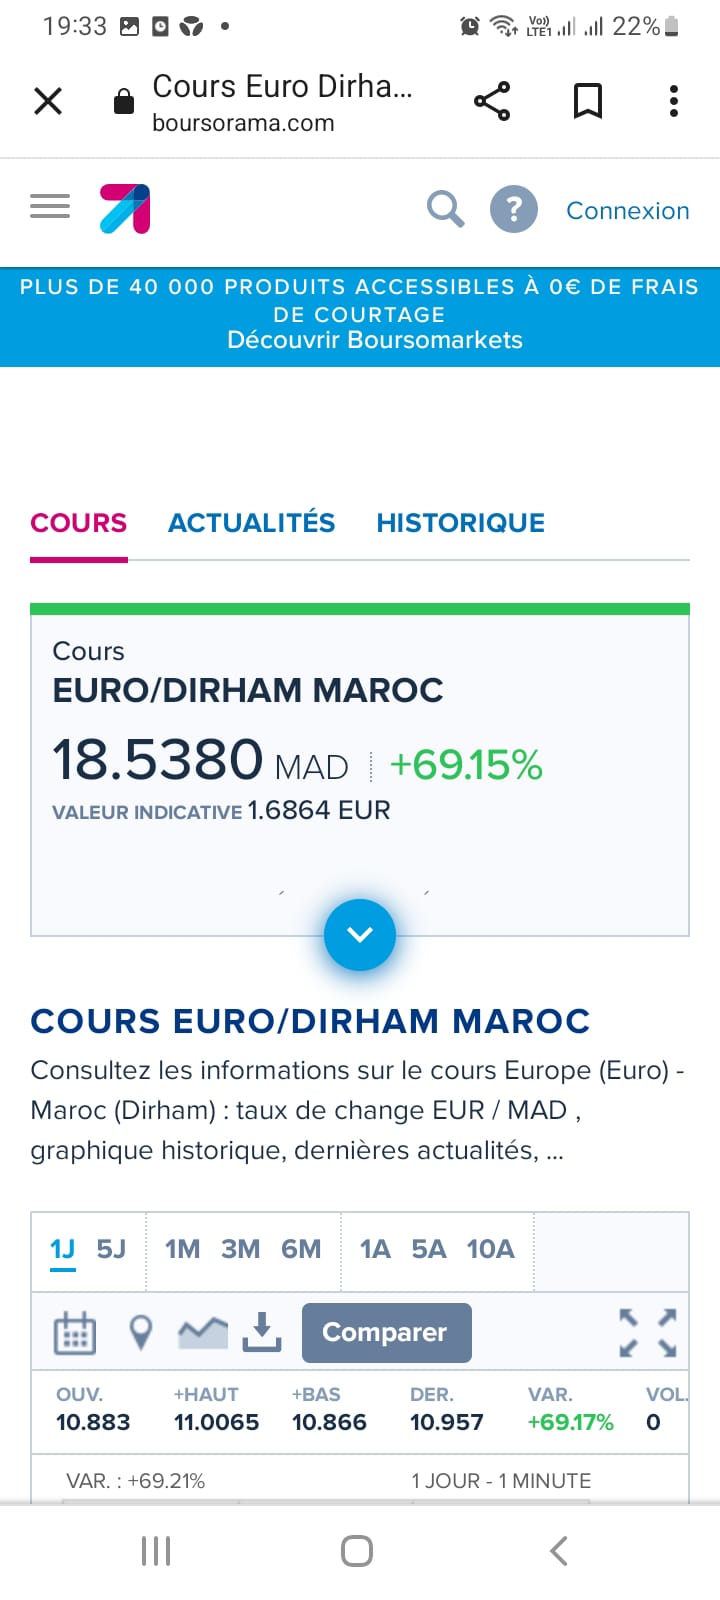The image size is (720, 1600).
Task: Open the hamburger navigation menu
Action: pos(49,205)
